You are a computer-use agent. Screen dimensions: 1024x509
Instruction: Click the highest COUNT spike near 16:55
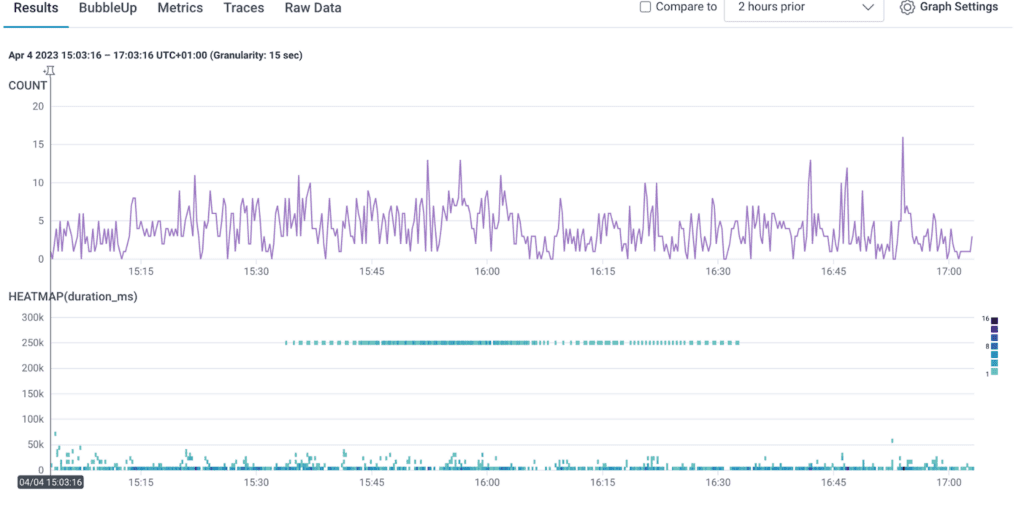tap(902, 139)
